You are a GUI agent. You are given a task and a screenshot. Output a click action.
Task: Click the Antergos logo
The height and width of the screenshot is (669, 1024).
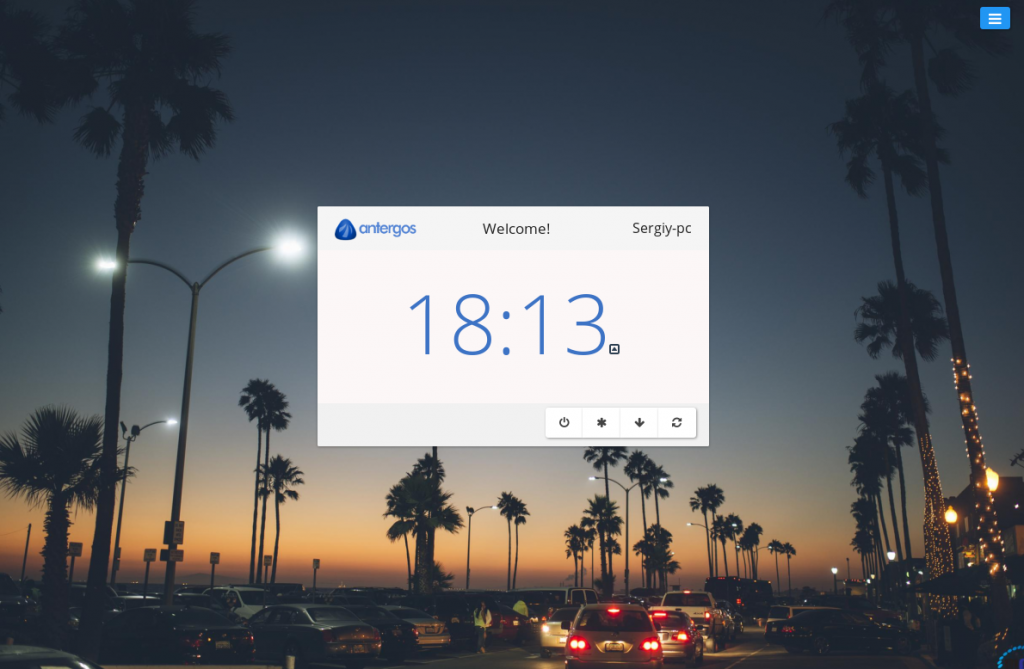coord(376,229)
